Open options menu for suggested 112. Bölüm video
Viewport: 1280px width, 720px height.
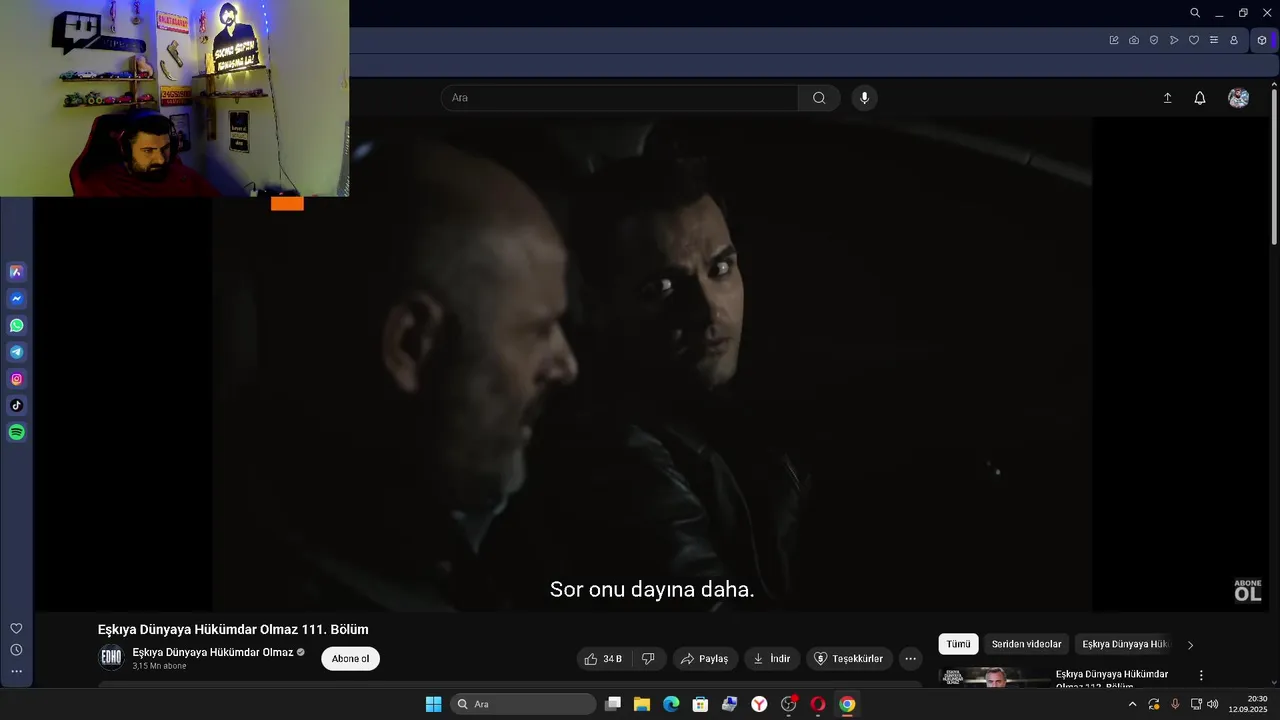point(1201,676)
